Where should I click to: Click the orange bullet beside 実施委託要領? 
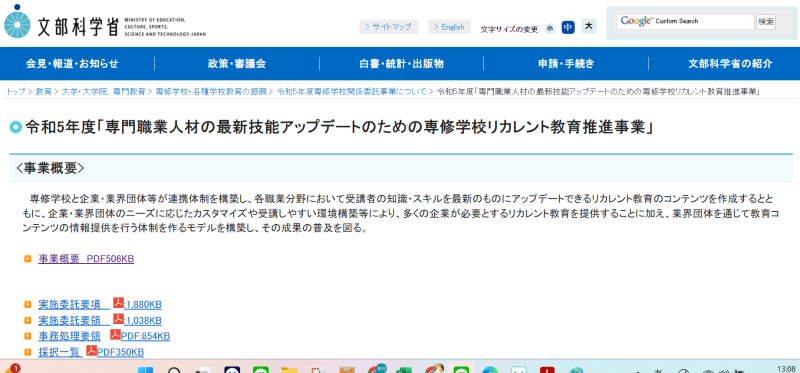point(28,321)
